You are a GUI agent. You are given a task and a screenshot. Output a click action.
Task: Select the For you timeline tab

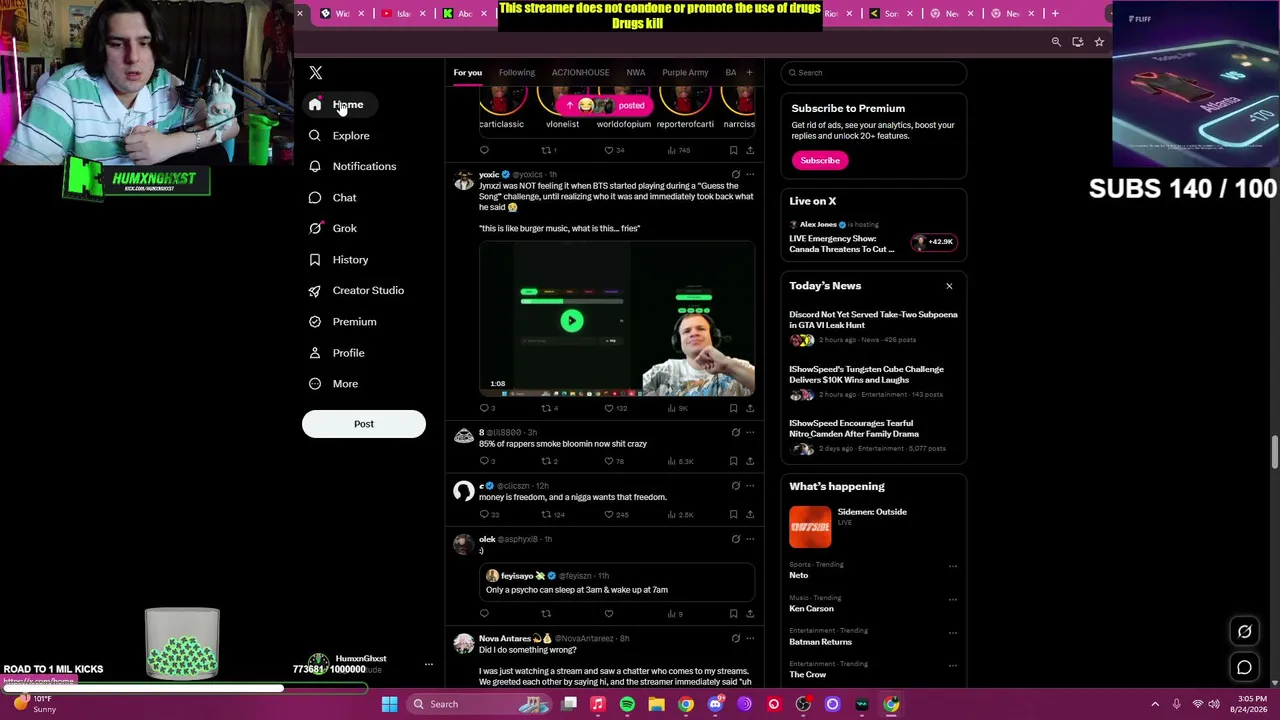(467, 73)
